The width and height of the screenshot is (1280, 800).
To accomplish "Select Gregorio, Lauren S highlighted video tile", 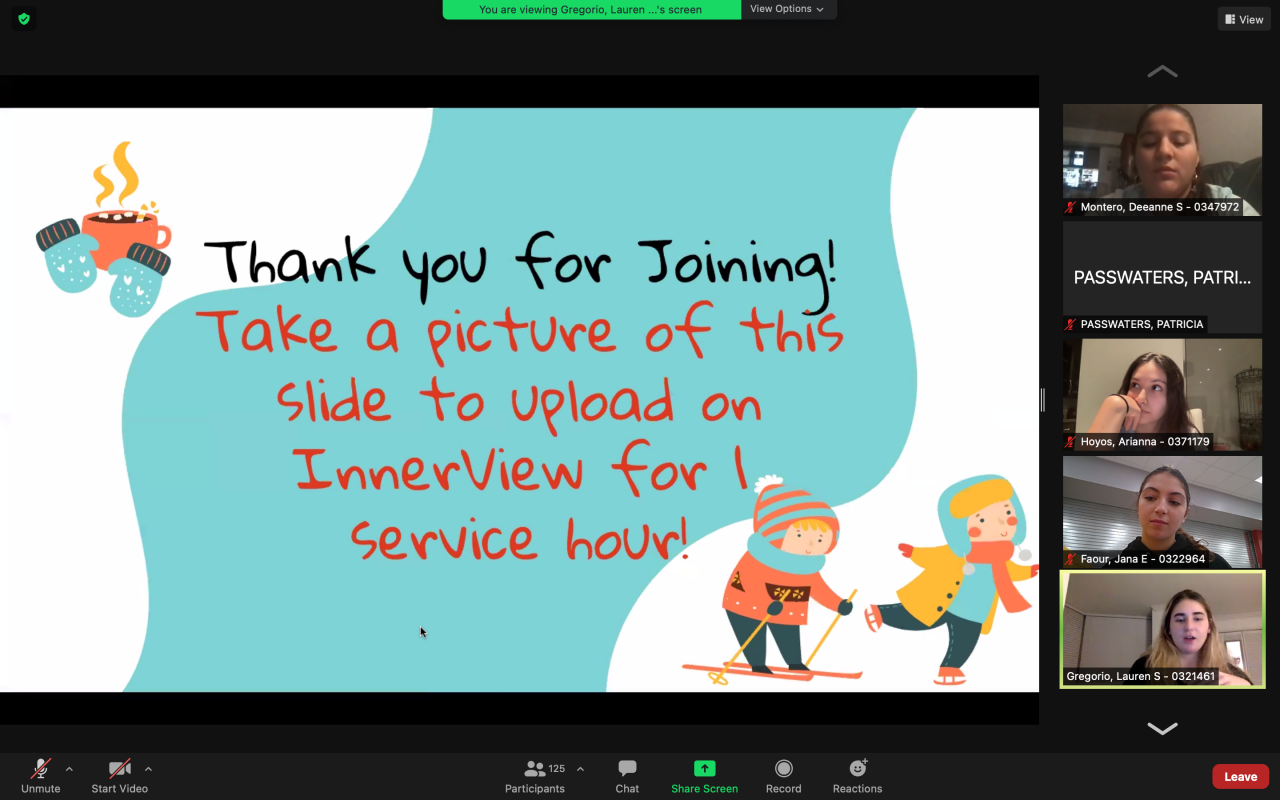I will coord(1162,629).
